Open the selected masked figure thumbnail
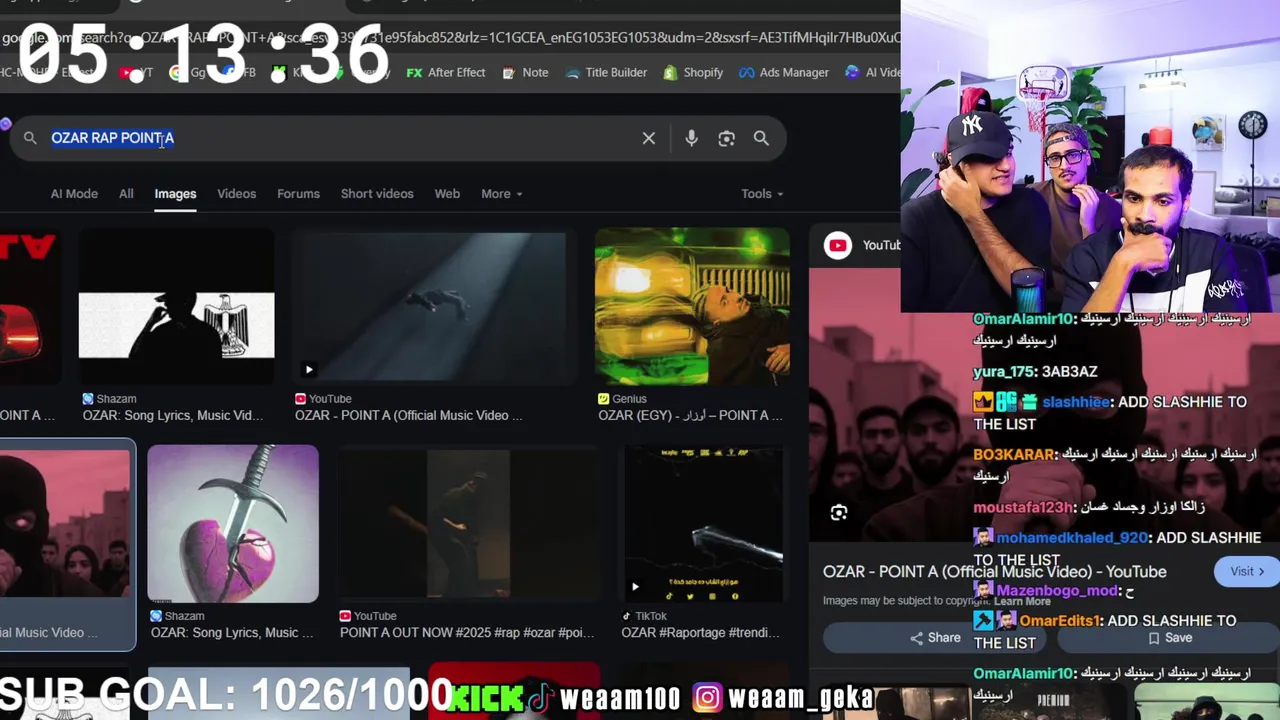The image size is (1280, 720). coord(64,524)
